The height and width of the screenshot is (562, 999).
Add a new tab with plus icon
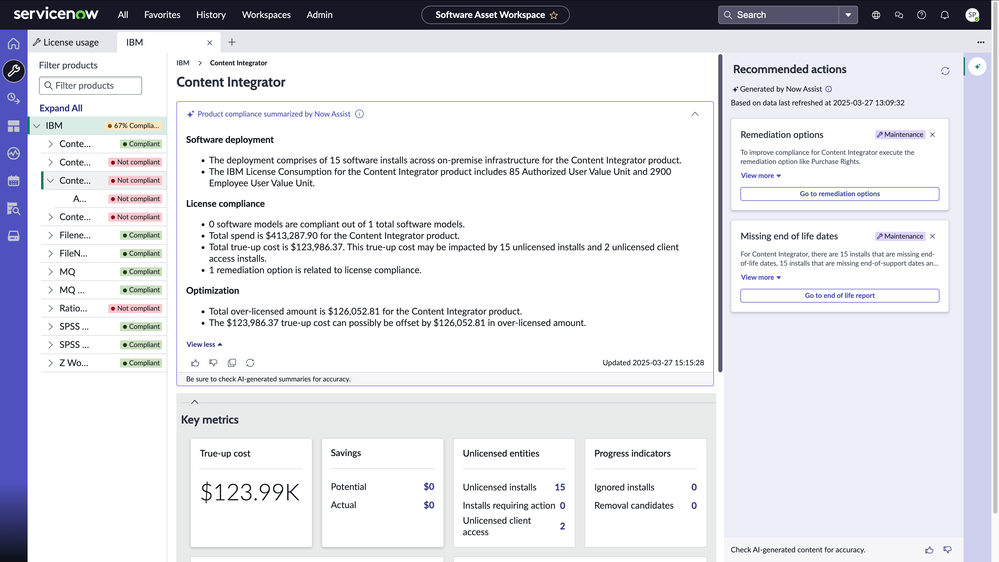coord(232,42)
